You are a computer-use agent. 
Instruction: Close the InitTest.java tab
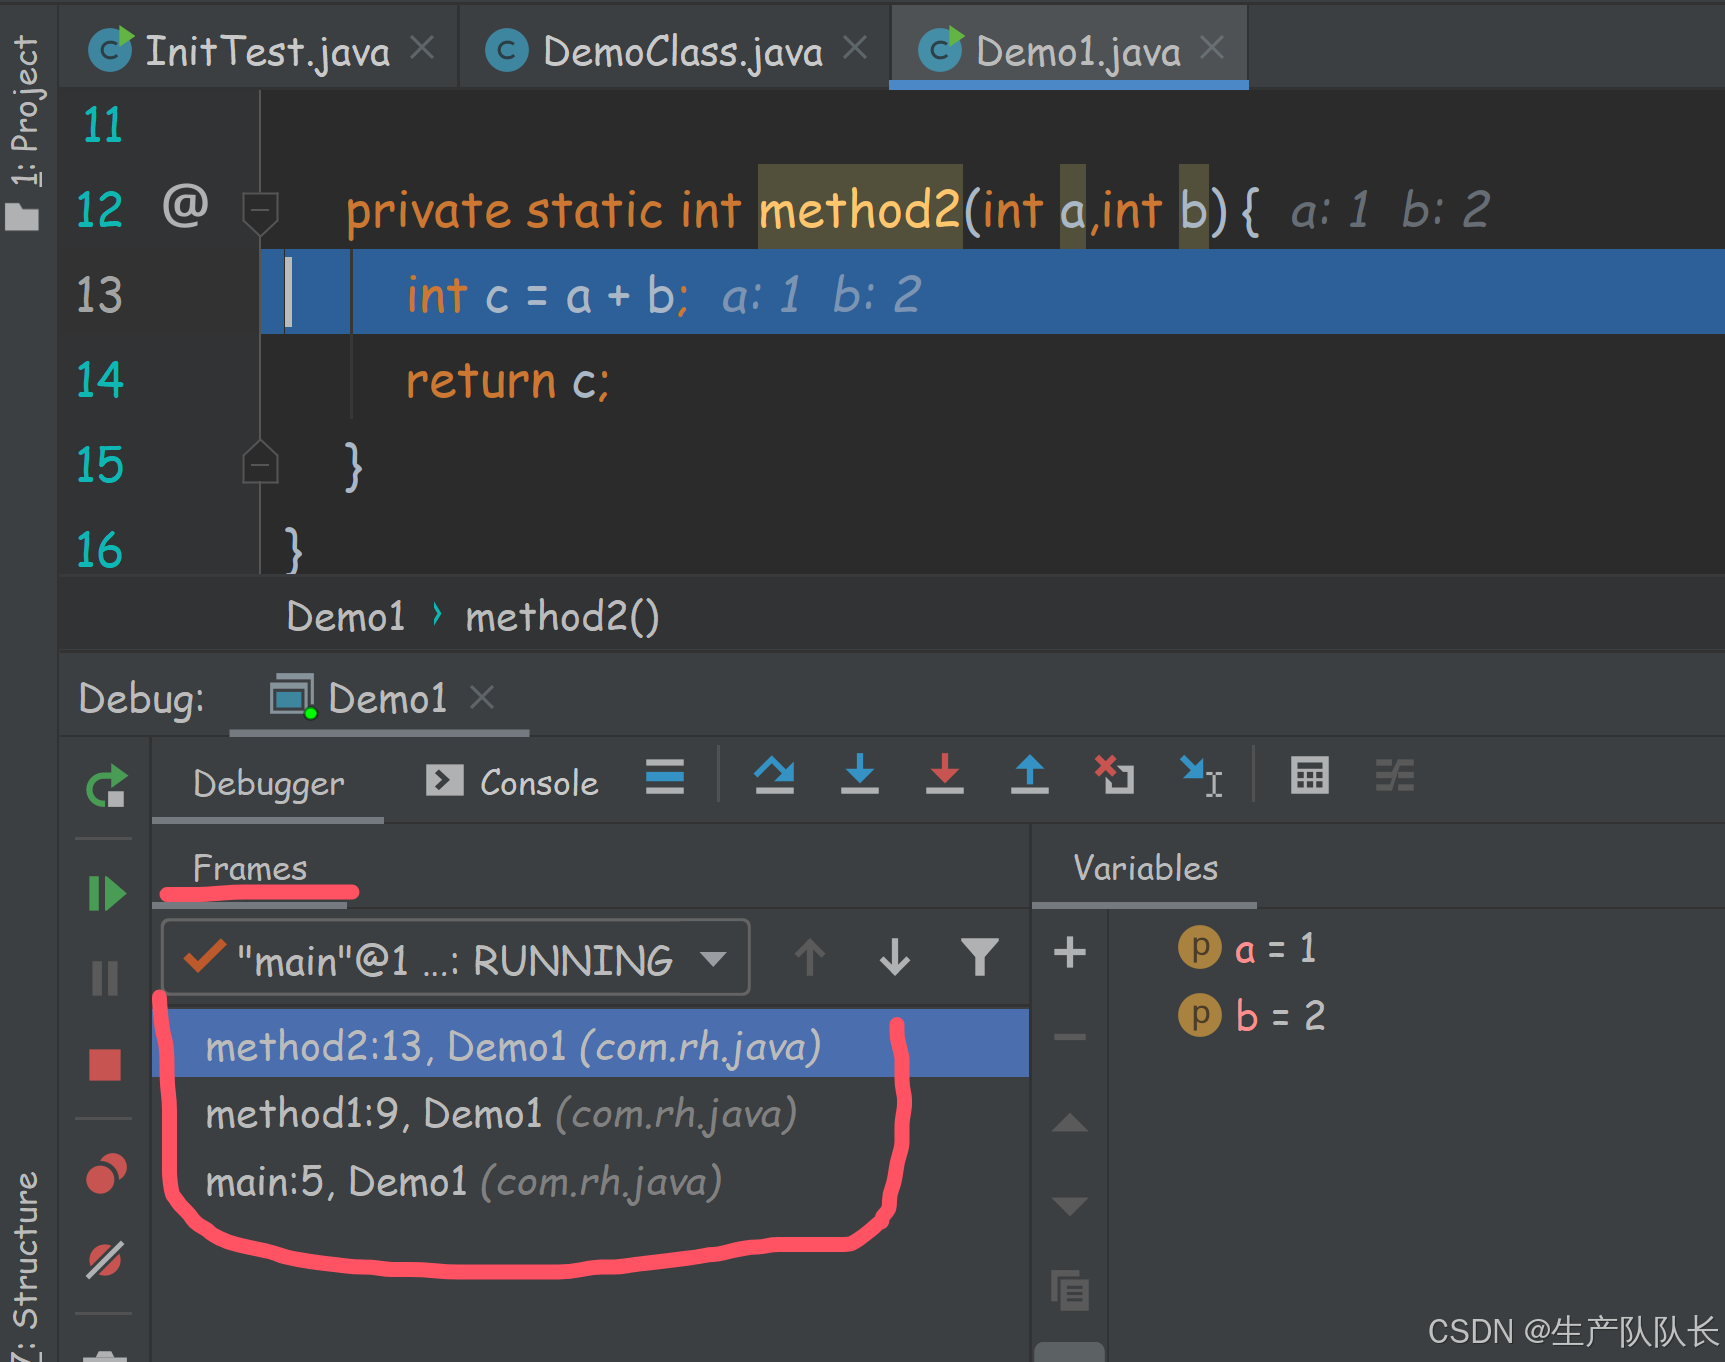click(423, 48)
